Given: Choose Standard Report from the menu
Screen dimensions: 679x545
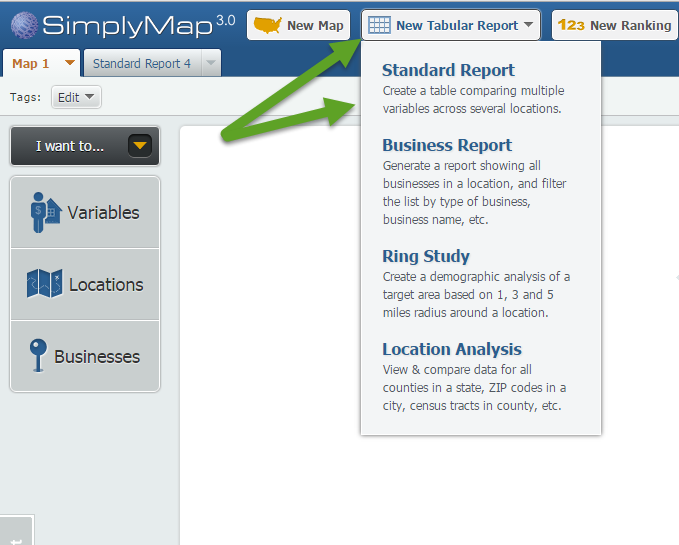Looking at the screenshot, I should (x=448, y=70).
